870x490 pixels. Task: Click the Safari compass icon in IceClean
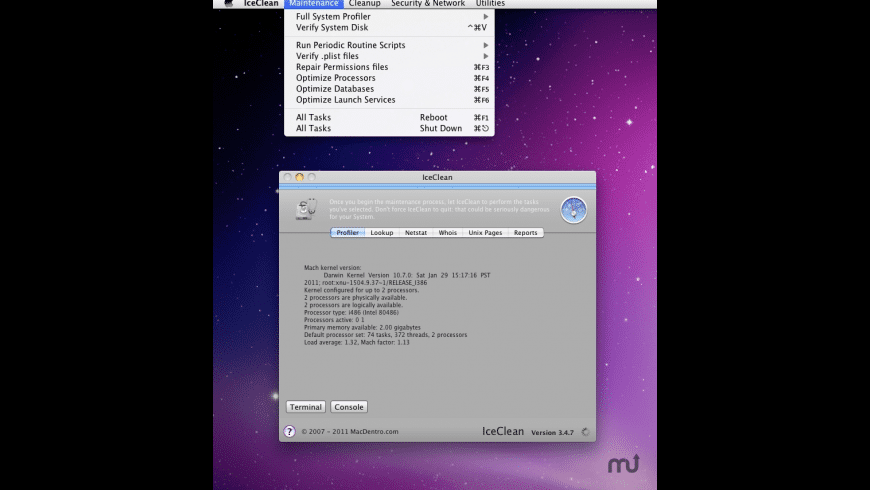[573, 210]
